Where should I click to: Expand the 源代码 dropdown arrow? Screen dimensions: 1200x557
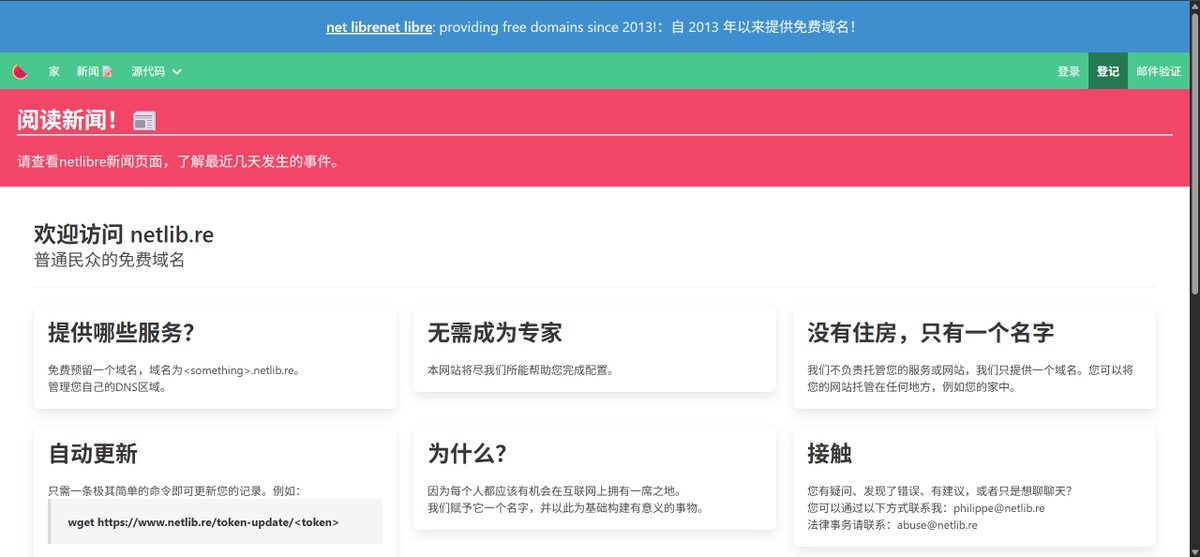pyautogui.click(x=177, y=71)
